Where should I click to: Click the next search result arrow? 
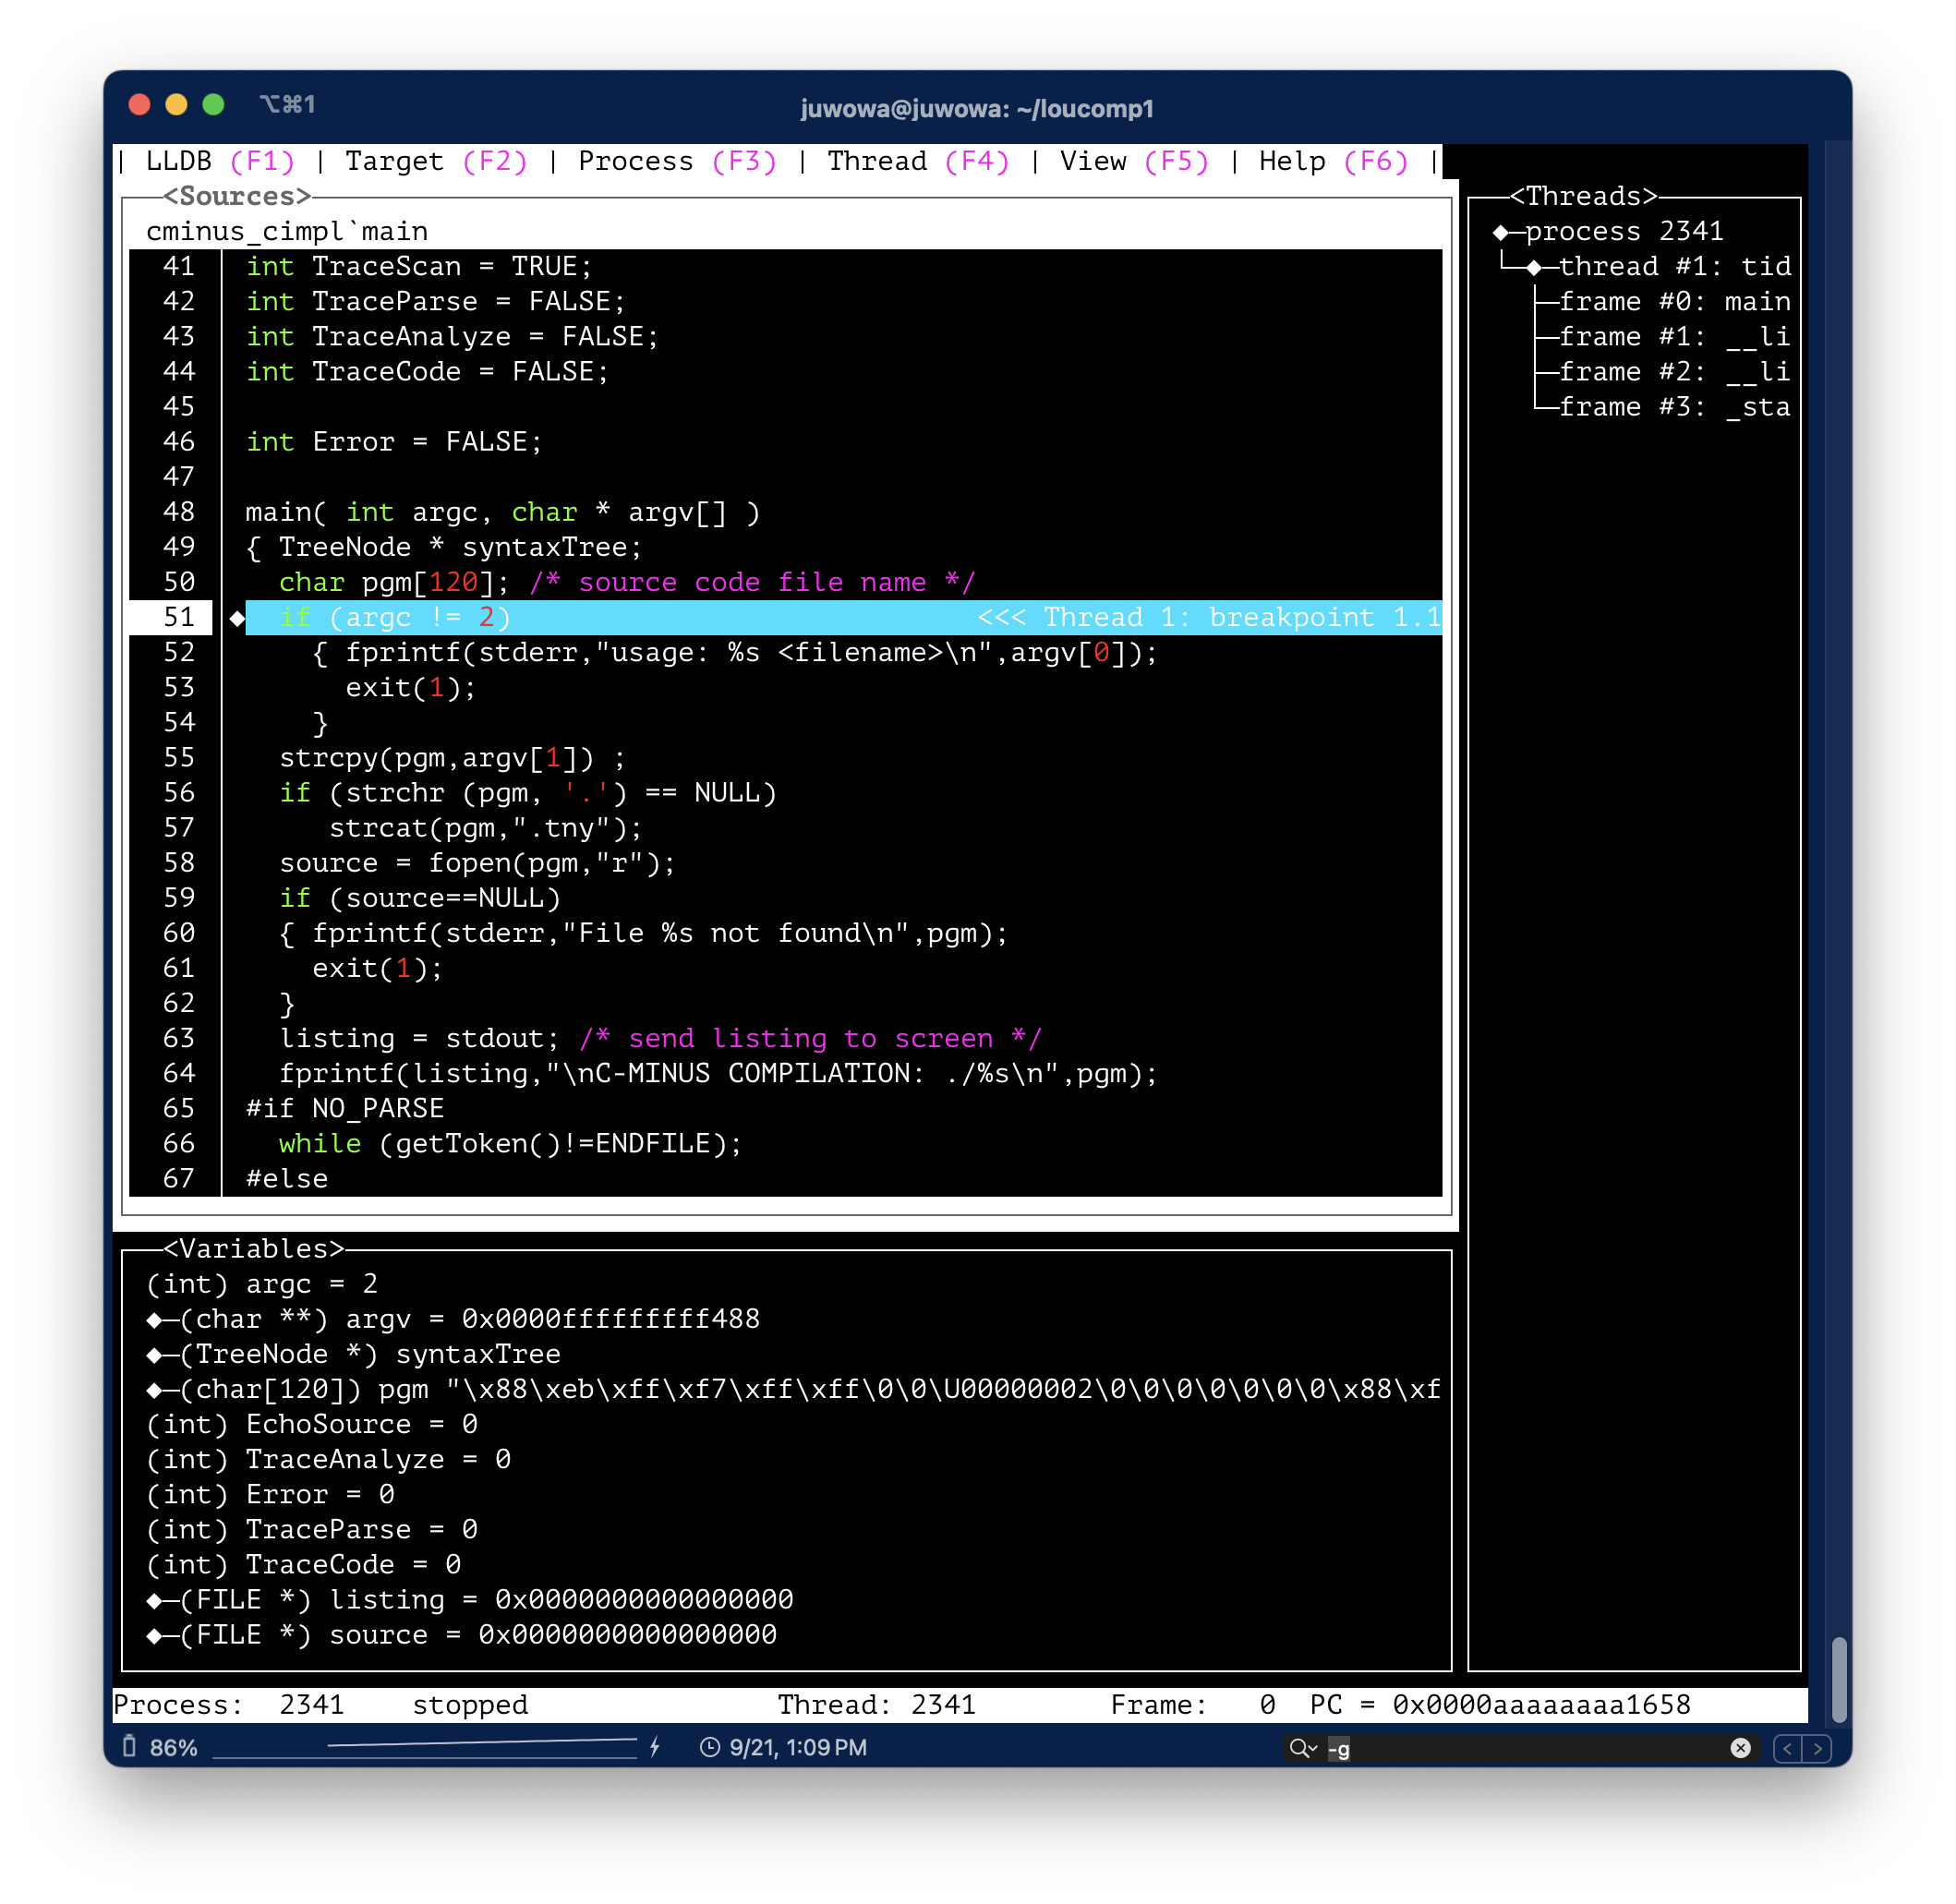click(x=1817, y=1748)
